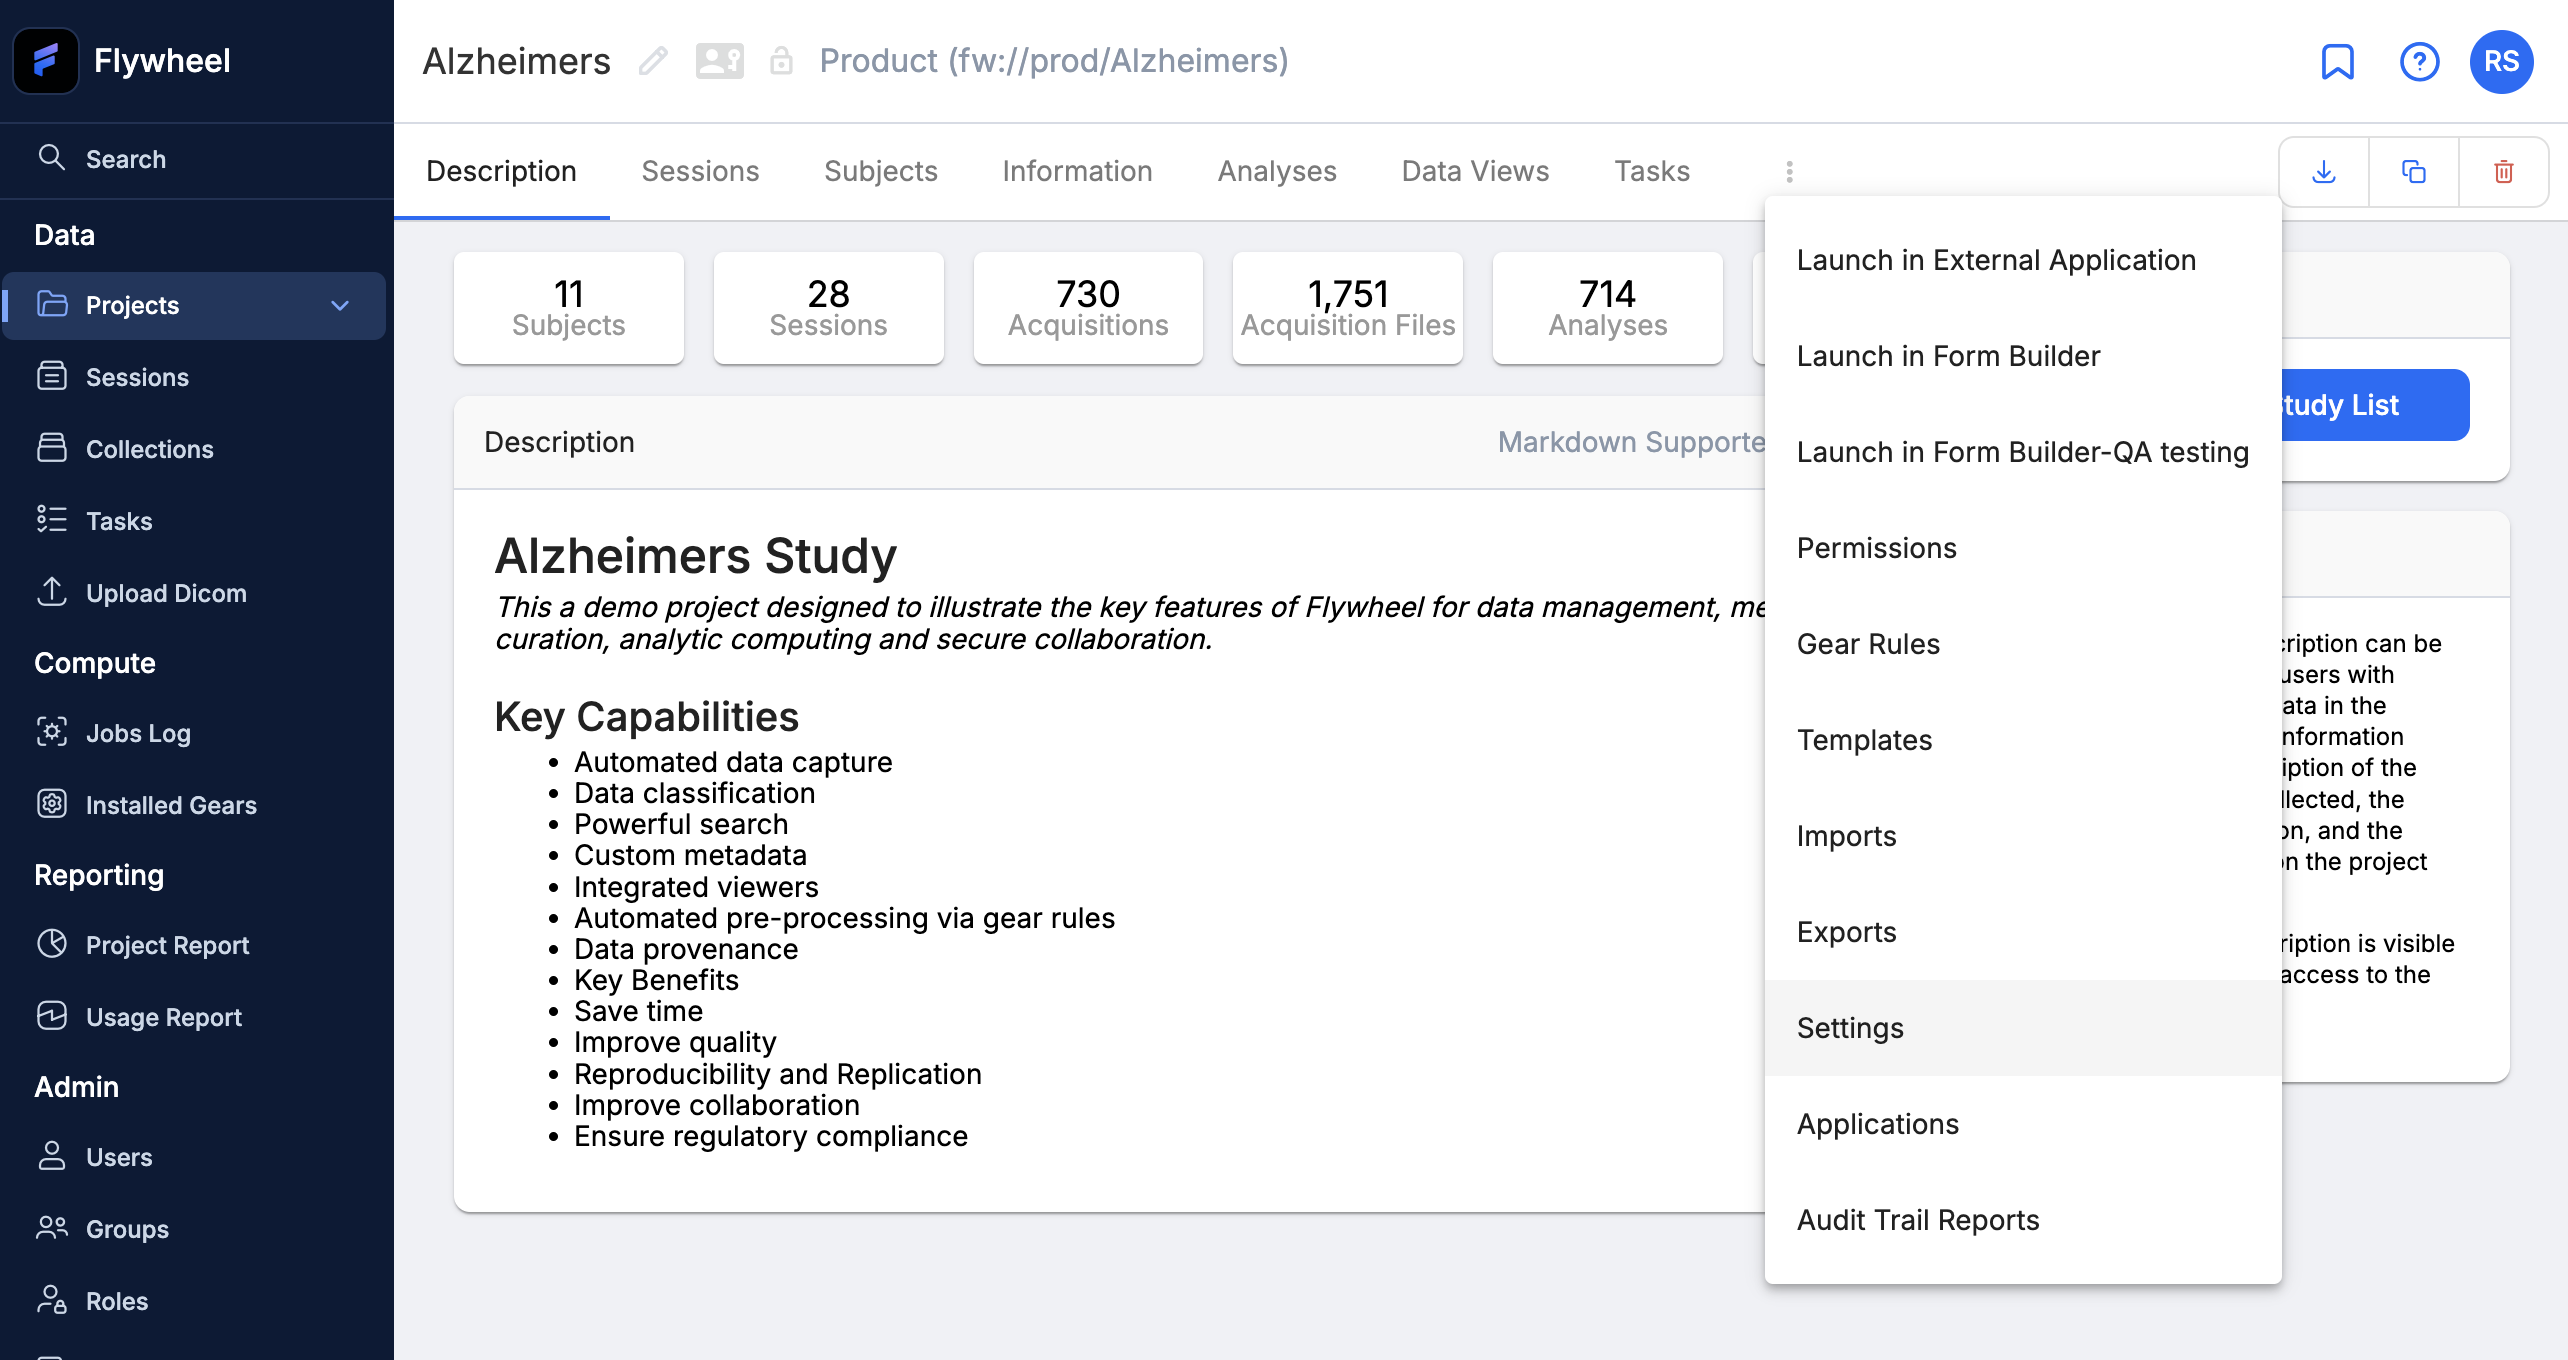Select Exports menu entry
The image size is (2568, 1360).
[x=2023, y=932]
